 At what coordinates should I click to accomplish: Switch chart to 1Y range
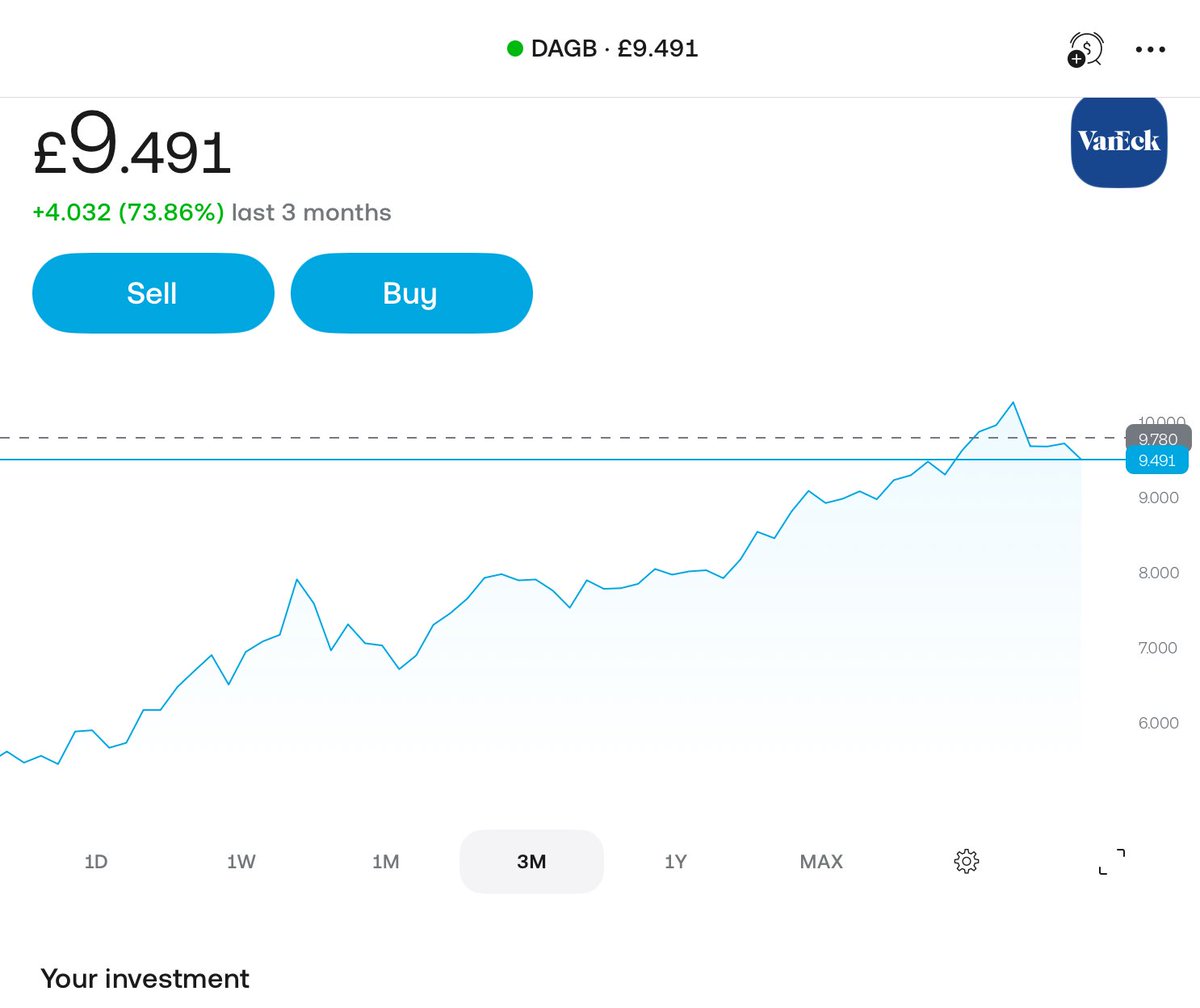coord(676,861)
